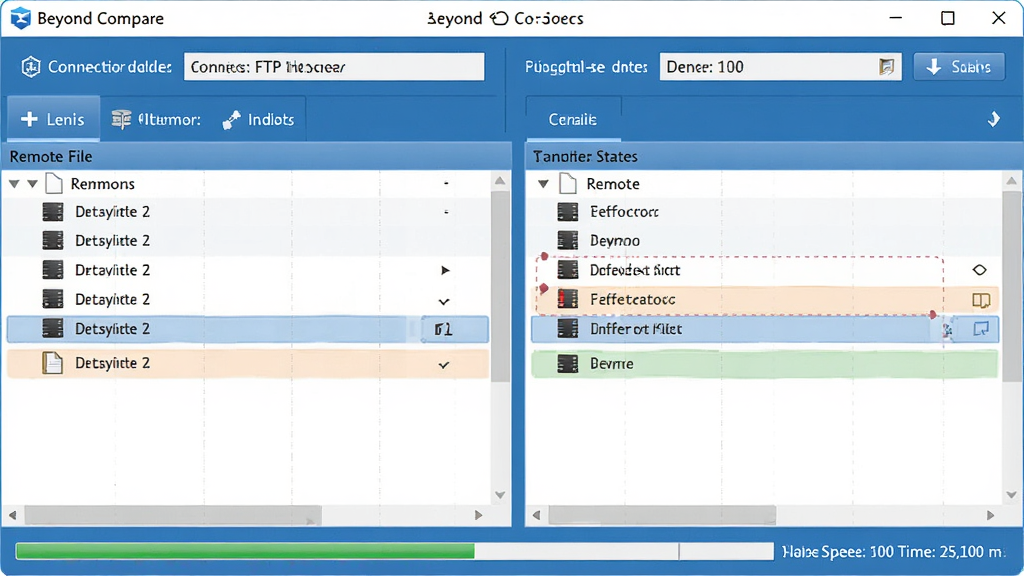Click the Beyond Compare logo in the title bar
1024x576 pixels.
(x=20, y=18)
